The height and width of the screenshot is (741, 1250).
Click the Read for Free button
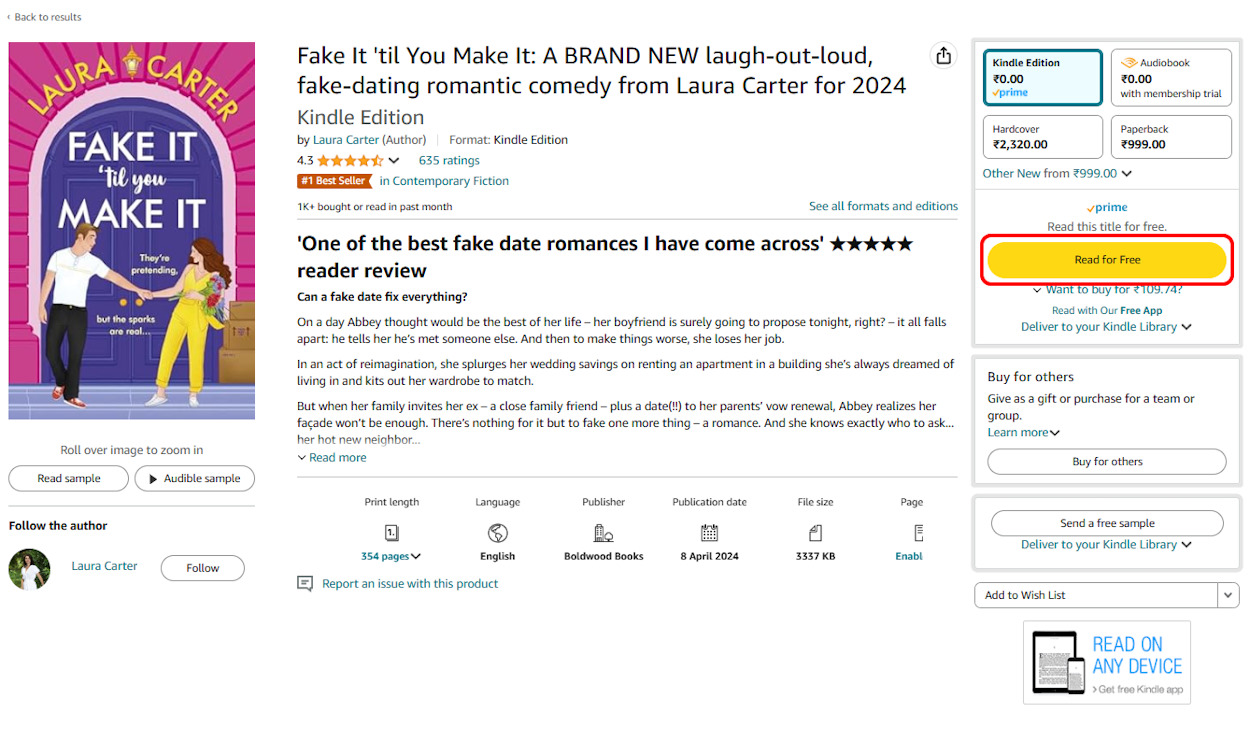(1106, 259)
